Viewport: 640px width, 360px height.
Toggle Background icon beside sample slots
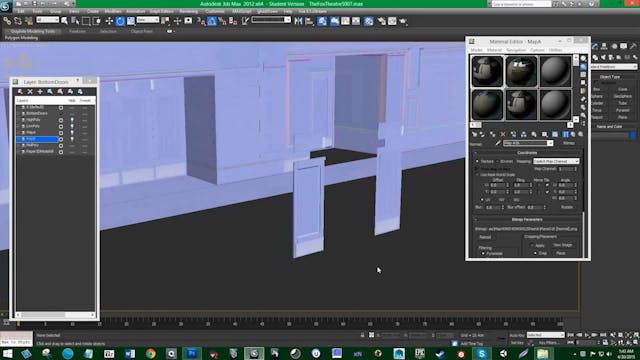(x=583, y=75)
